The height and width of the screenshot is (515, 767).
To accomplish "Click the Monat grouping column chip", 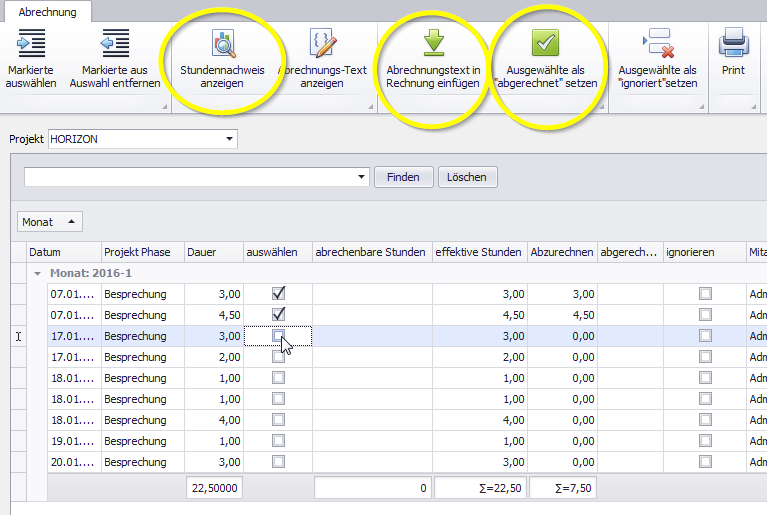I will point(50,222).
